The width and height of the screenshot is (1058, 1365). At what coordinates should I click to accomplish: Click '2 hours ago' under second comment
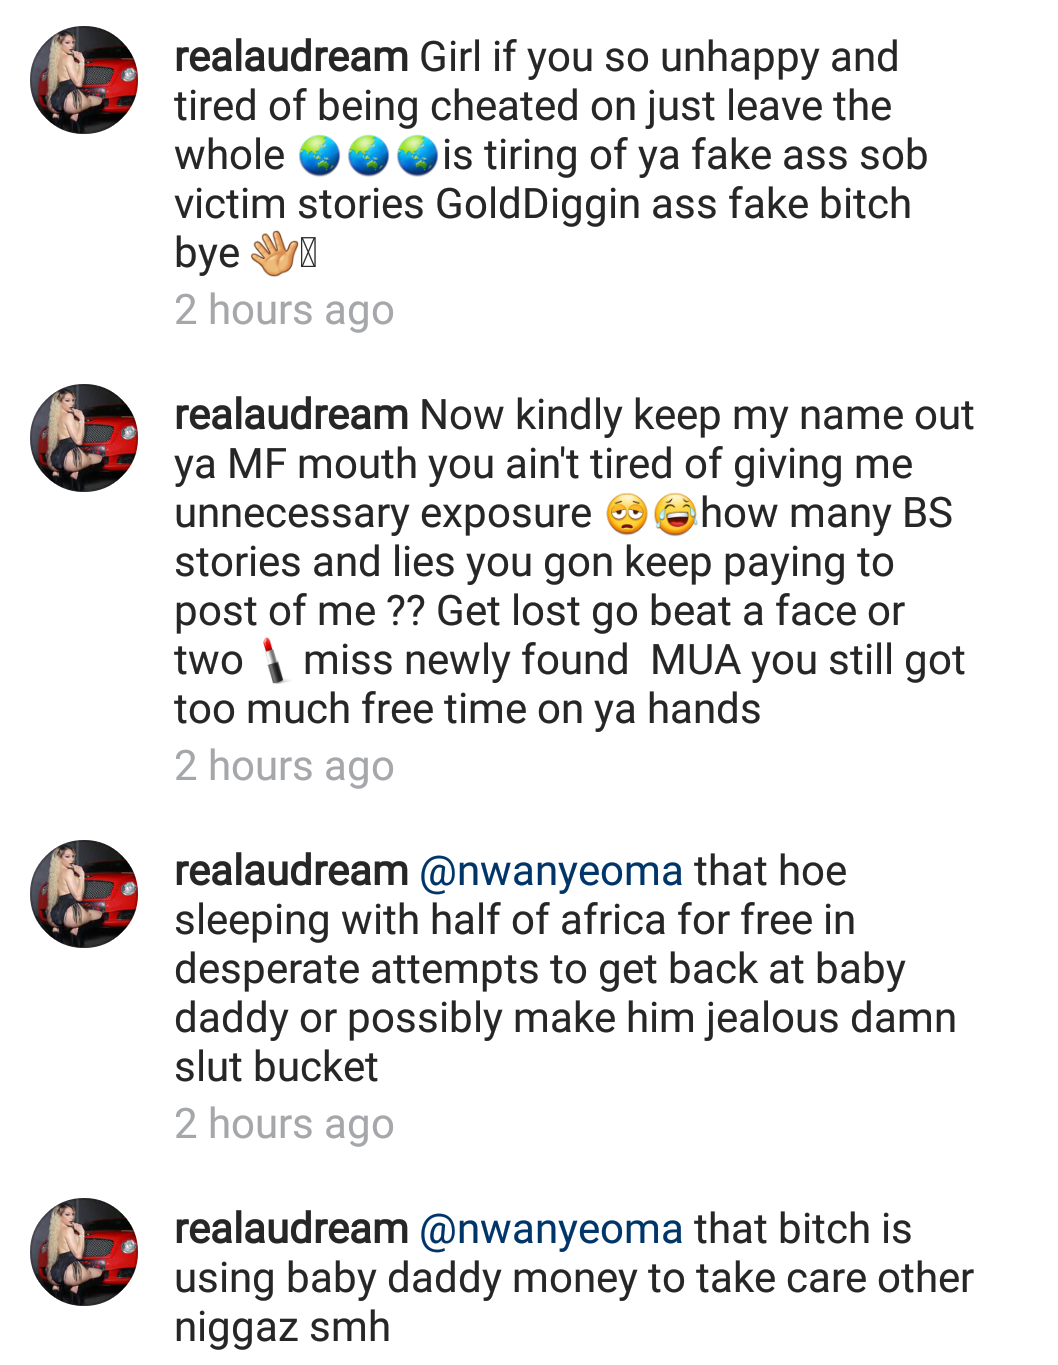click(284, 766)
